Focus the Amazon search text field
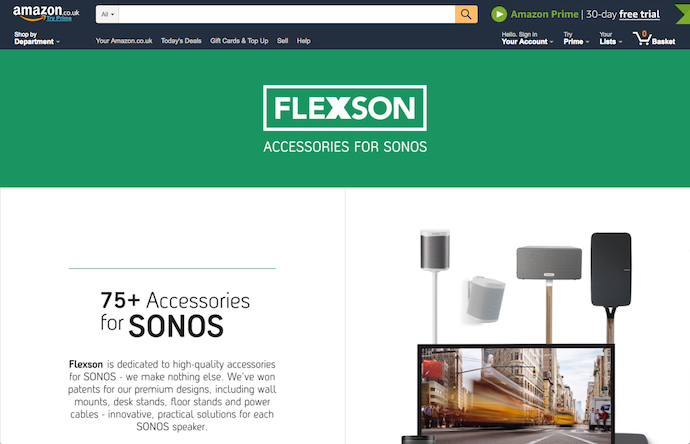 pos(287,15)
